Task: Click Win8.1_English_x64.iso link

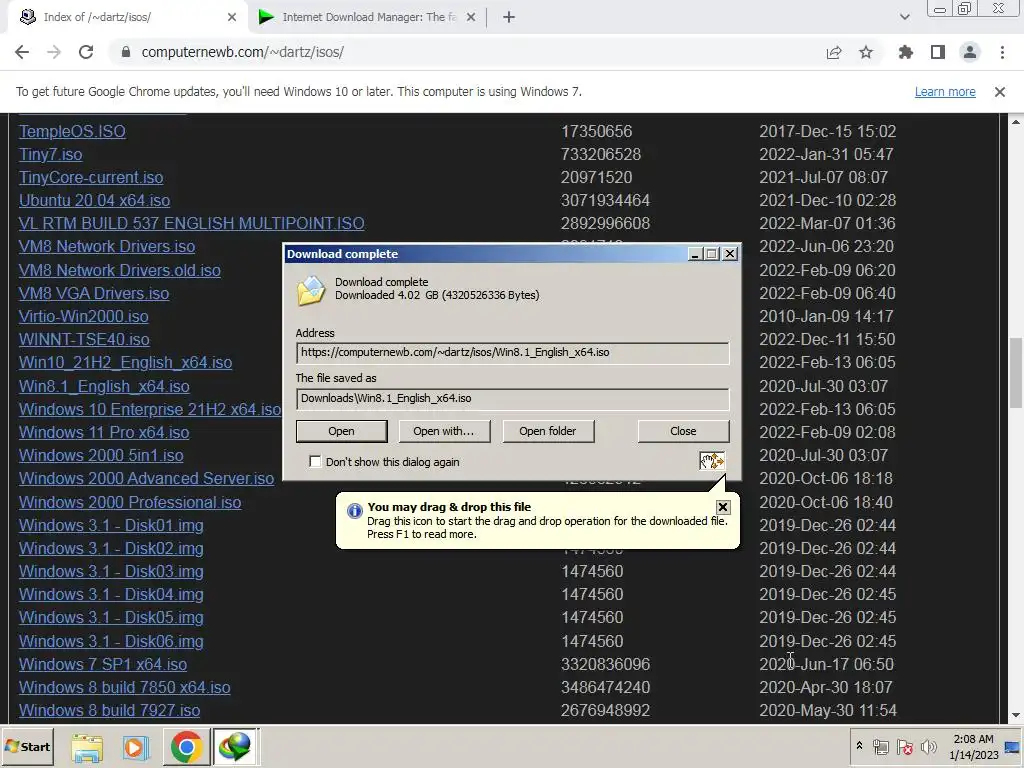Action: [x=104, y=387]
